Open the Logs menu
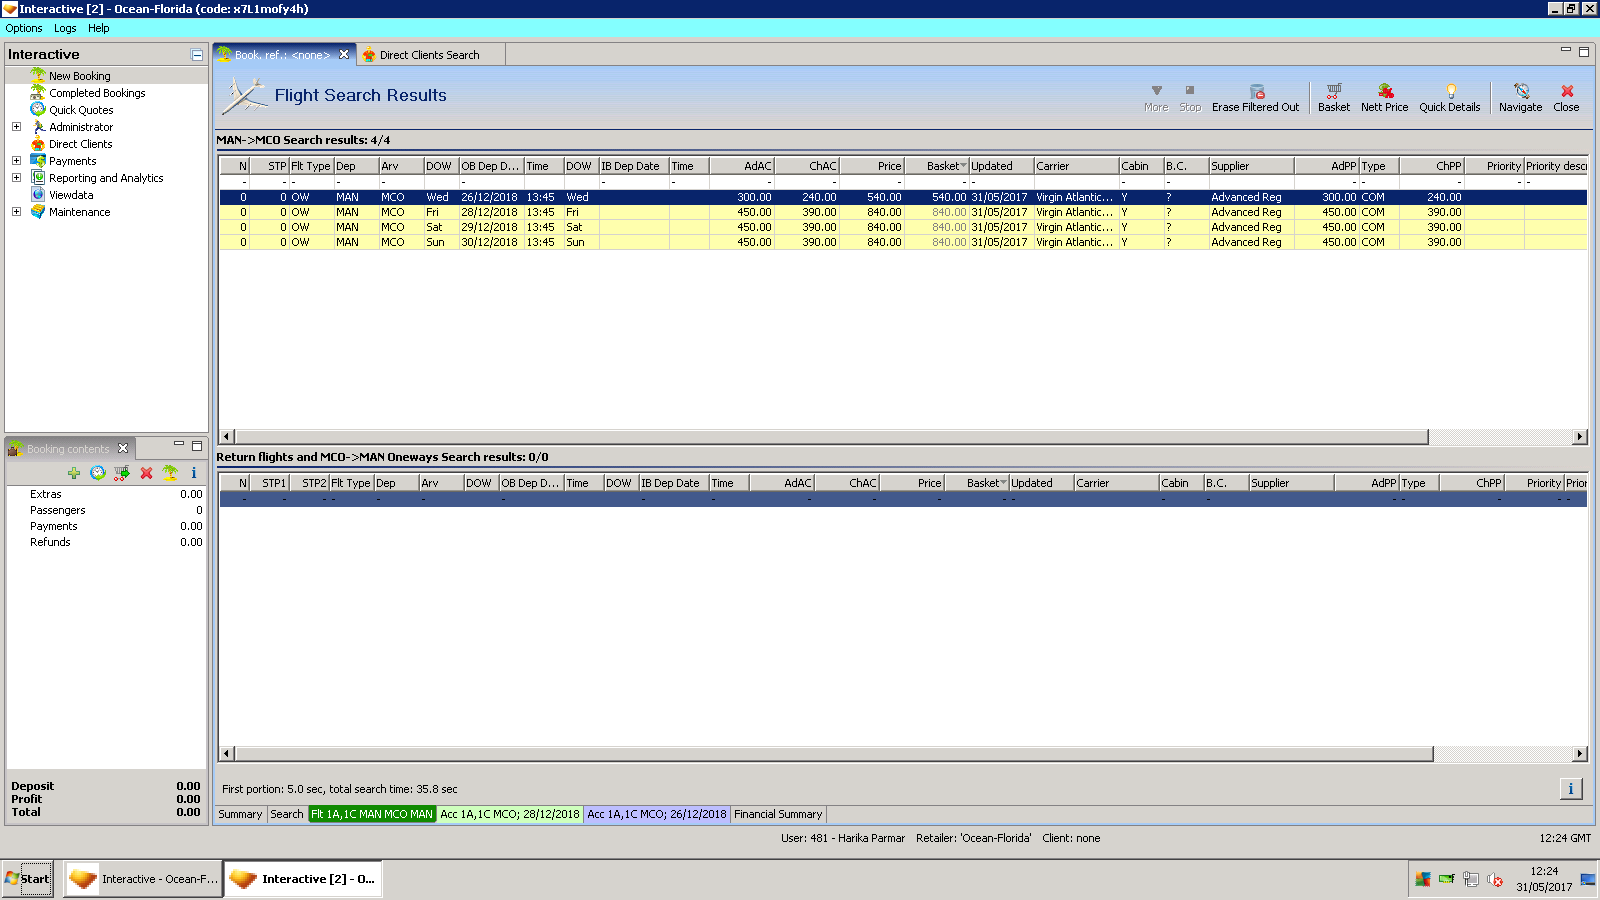Screen dimensions: 1600x900 click(65, 28)
